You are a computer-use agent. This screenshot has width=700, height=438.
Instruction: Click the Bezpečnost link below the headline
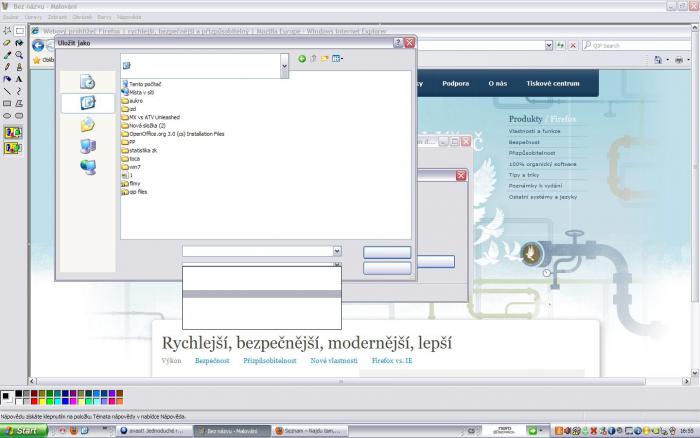click(x=212, y=360)
